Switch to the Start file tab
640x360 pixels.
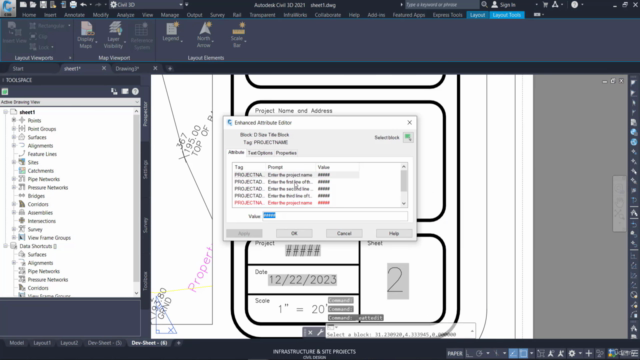coord(18,69)
